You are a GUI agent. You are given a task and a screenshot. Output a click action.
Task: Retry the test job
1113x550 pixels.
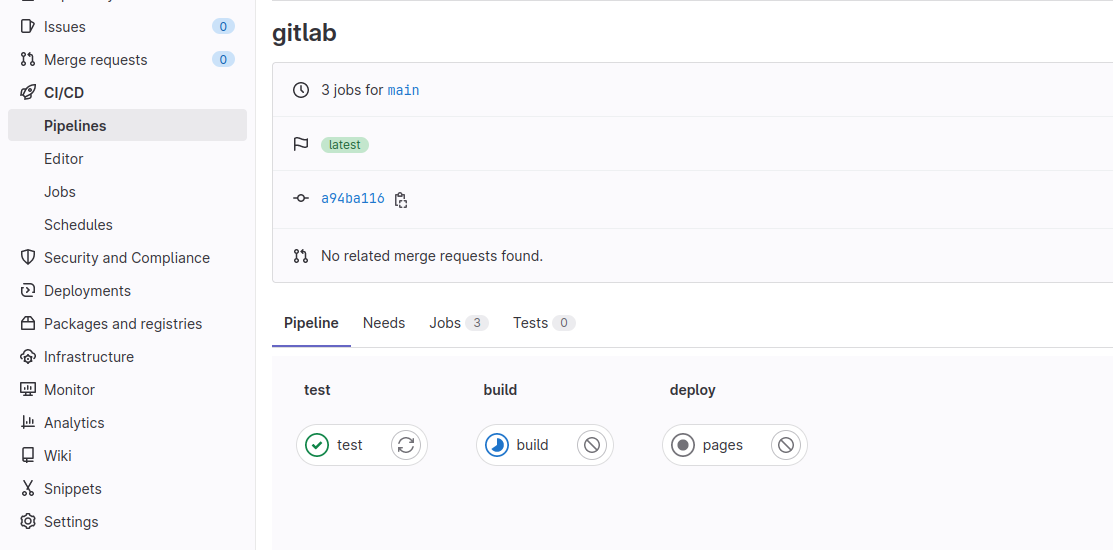(405, 445)
